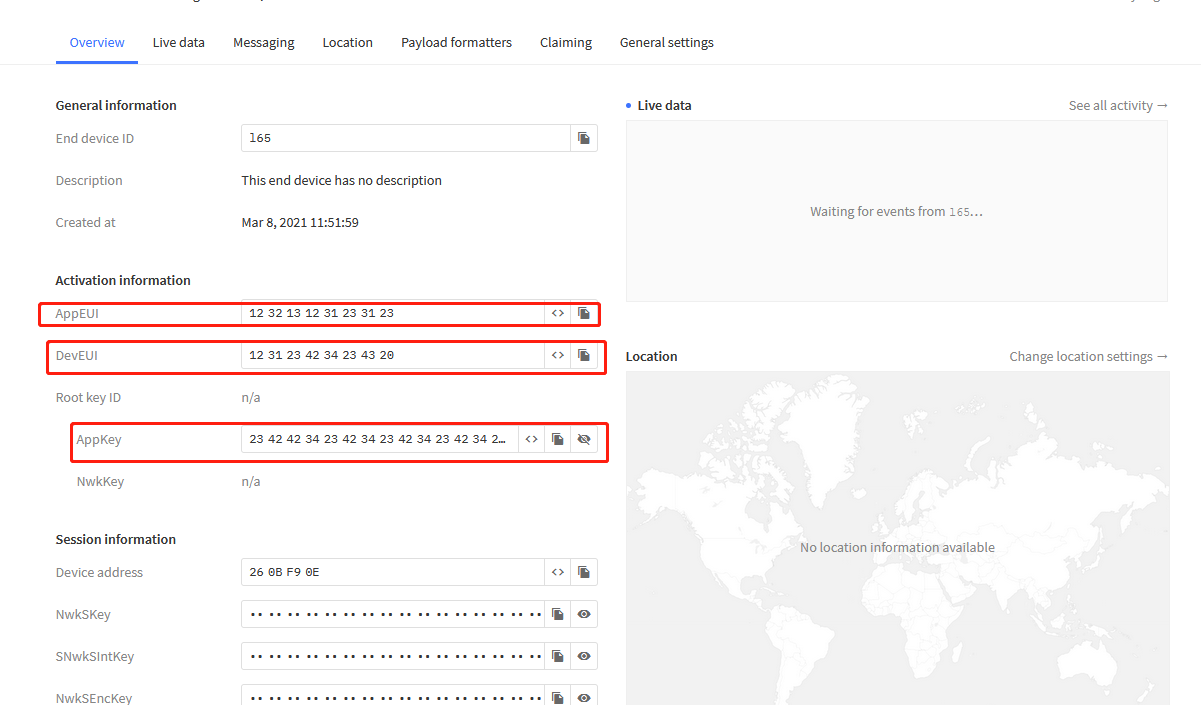Image resolution: width=1201 pixels, height=705 pixels.
Task: Copy the DevEUI to clipboard
Action: 584,355
